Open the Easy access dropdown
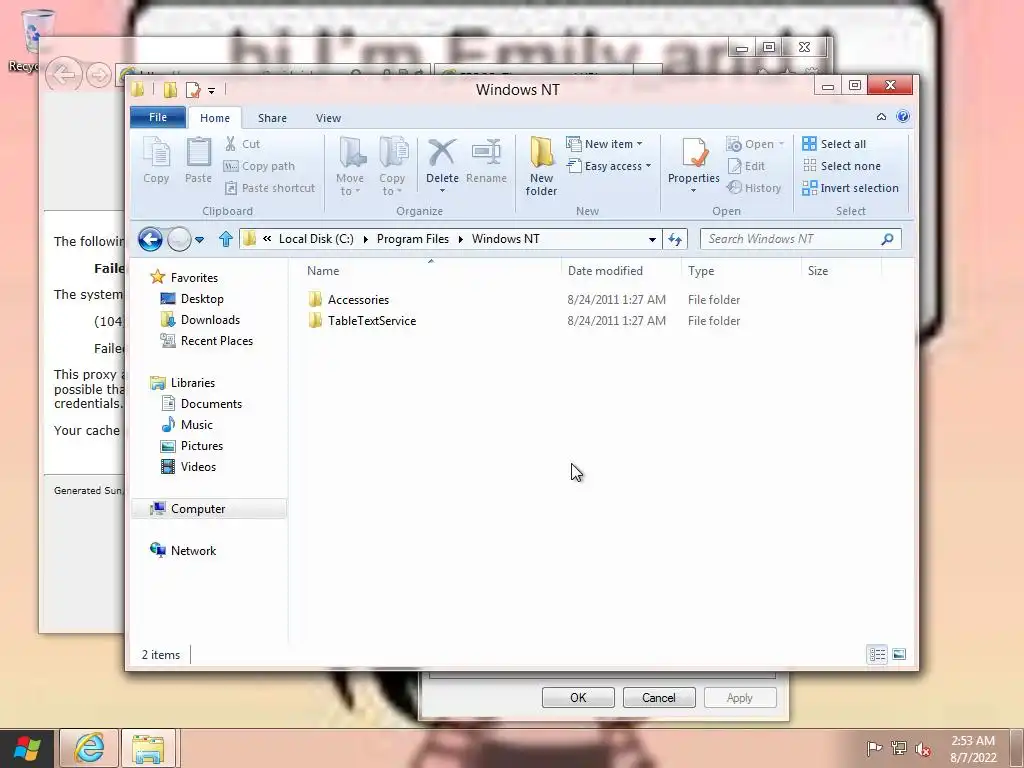 coord(609,166)
